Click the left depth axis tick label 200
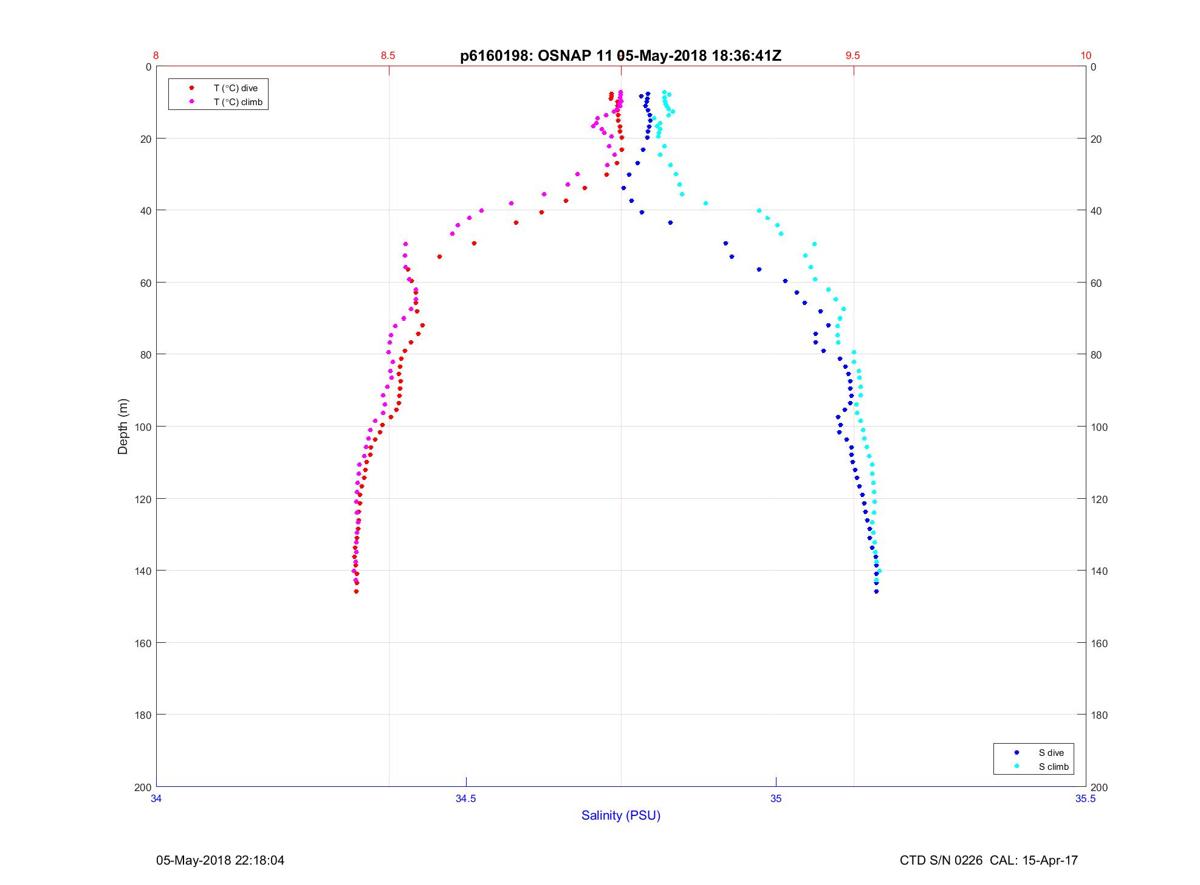This screenshot has width=1200, height=885. click(142, 787)
